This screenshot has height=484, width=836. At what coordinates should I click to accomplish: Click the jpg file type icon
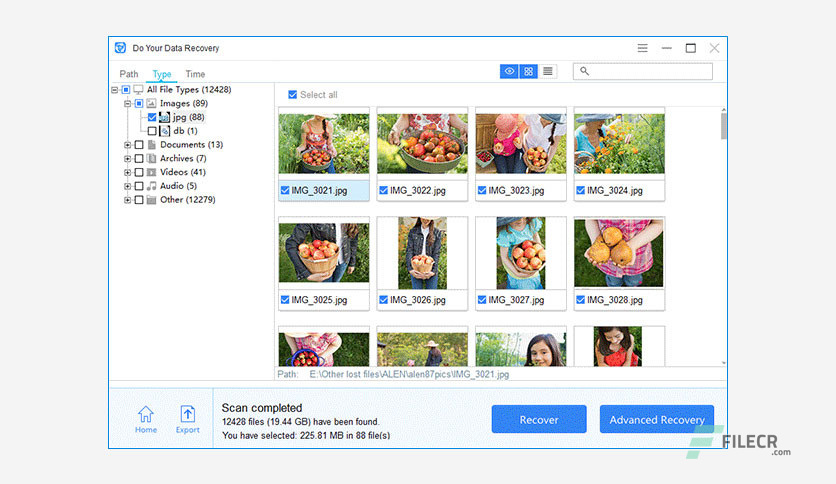click(x=164, y=117)
